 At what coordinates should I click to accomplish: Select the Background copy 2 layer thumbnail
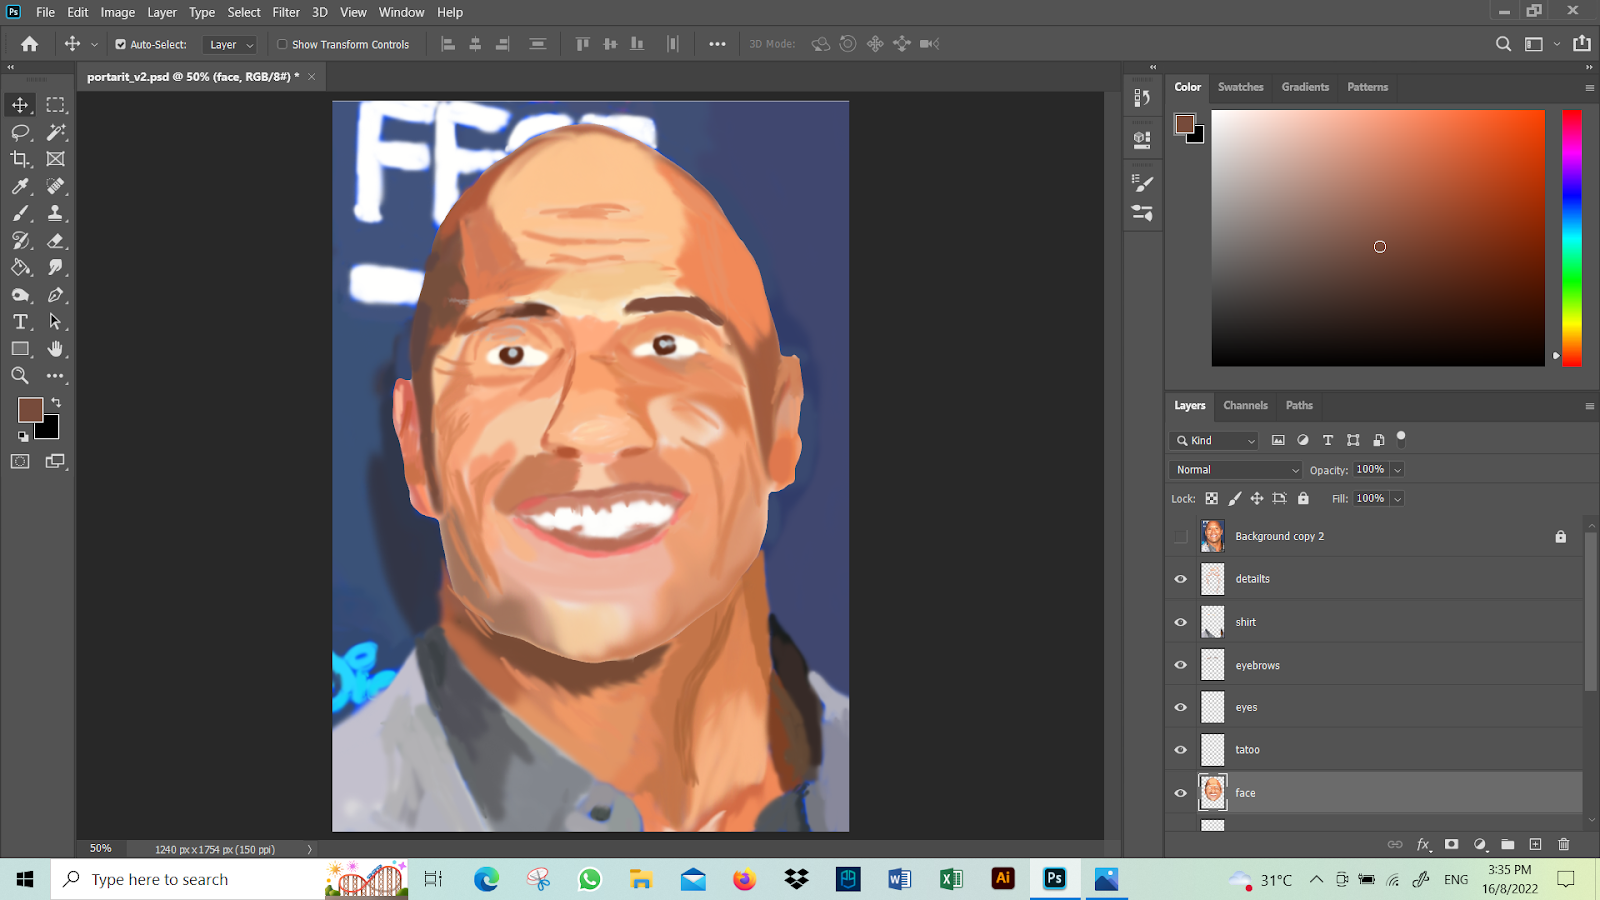[1213, 537]
